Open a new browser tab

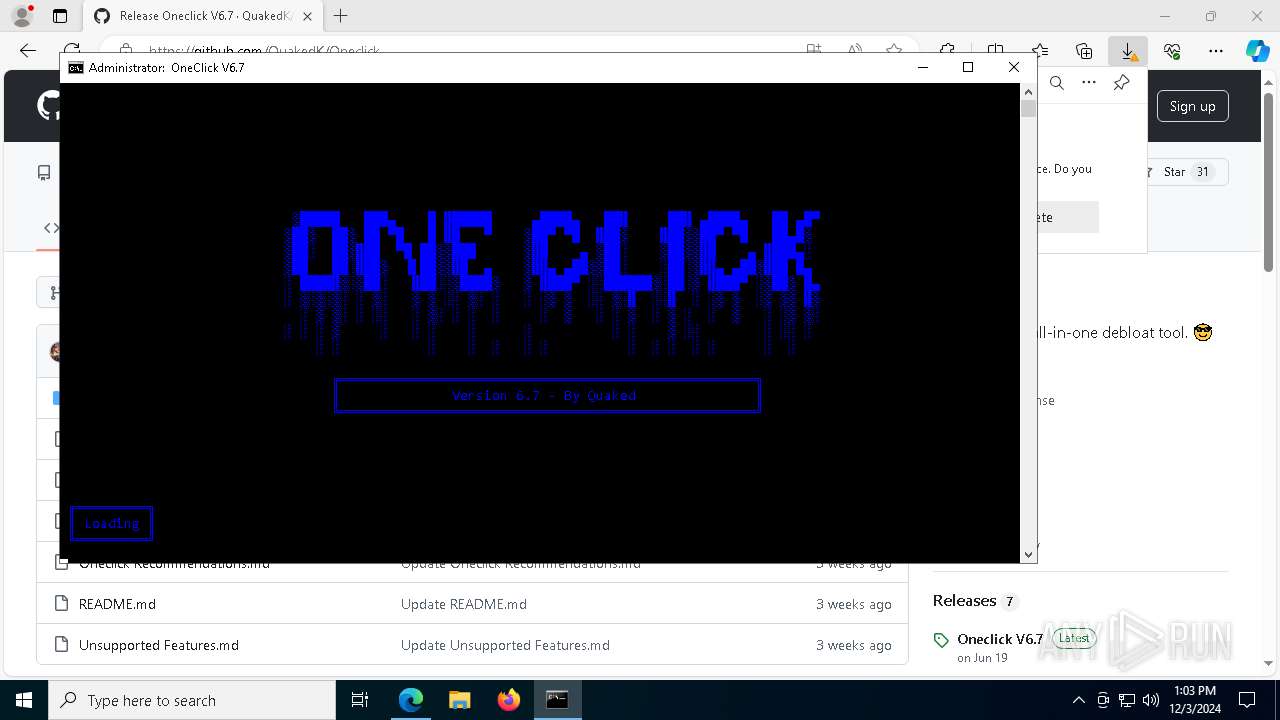tap(341, 16)
